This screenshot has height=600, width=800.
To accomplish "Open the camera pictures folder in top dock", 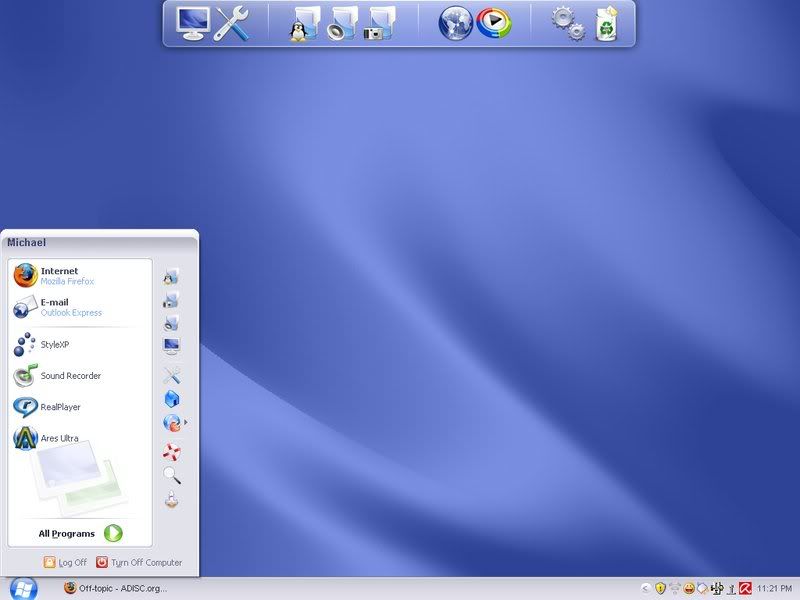I will click(380, 23).
